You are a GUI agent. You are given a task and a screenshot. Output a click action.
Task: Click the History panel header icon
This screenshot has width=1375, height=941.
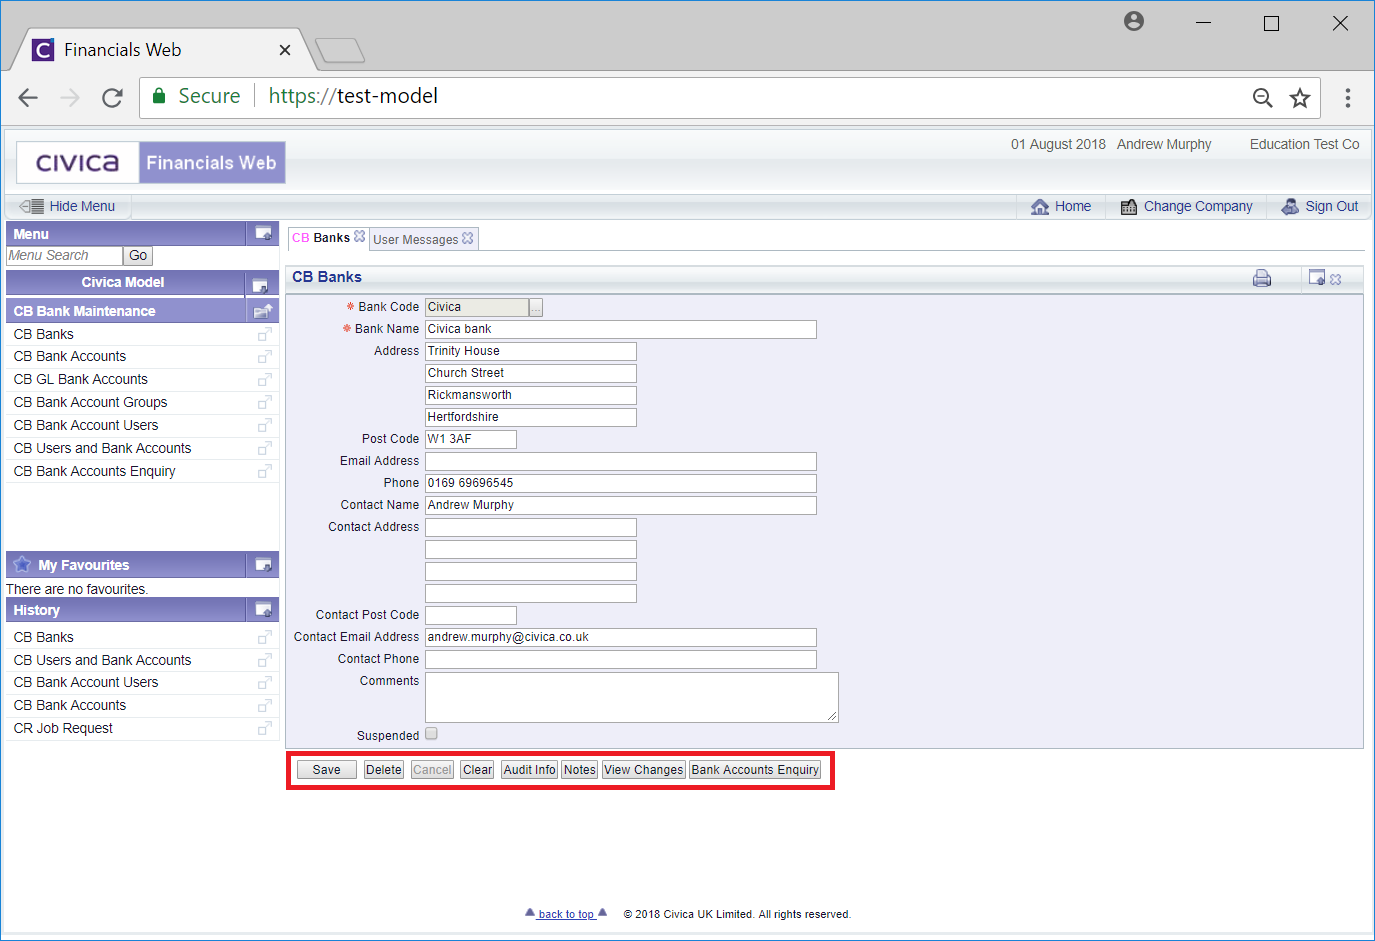tap(263, 609)
